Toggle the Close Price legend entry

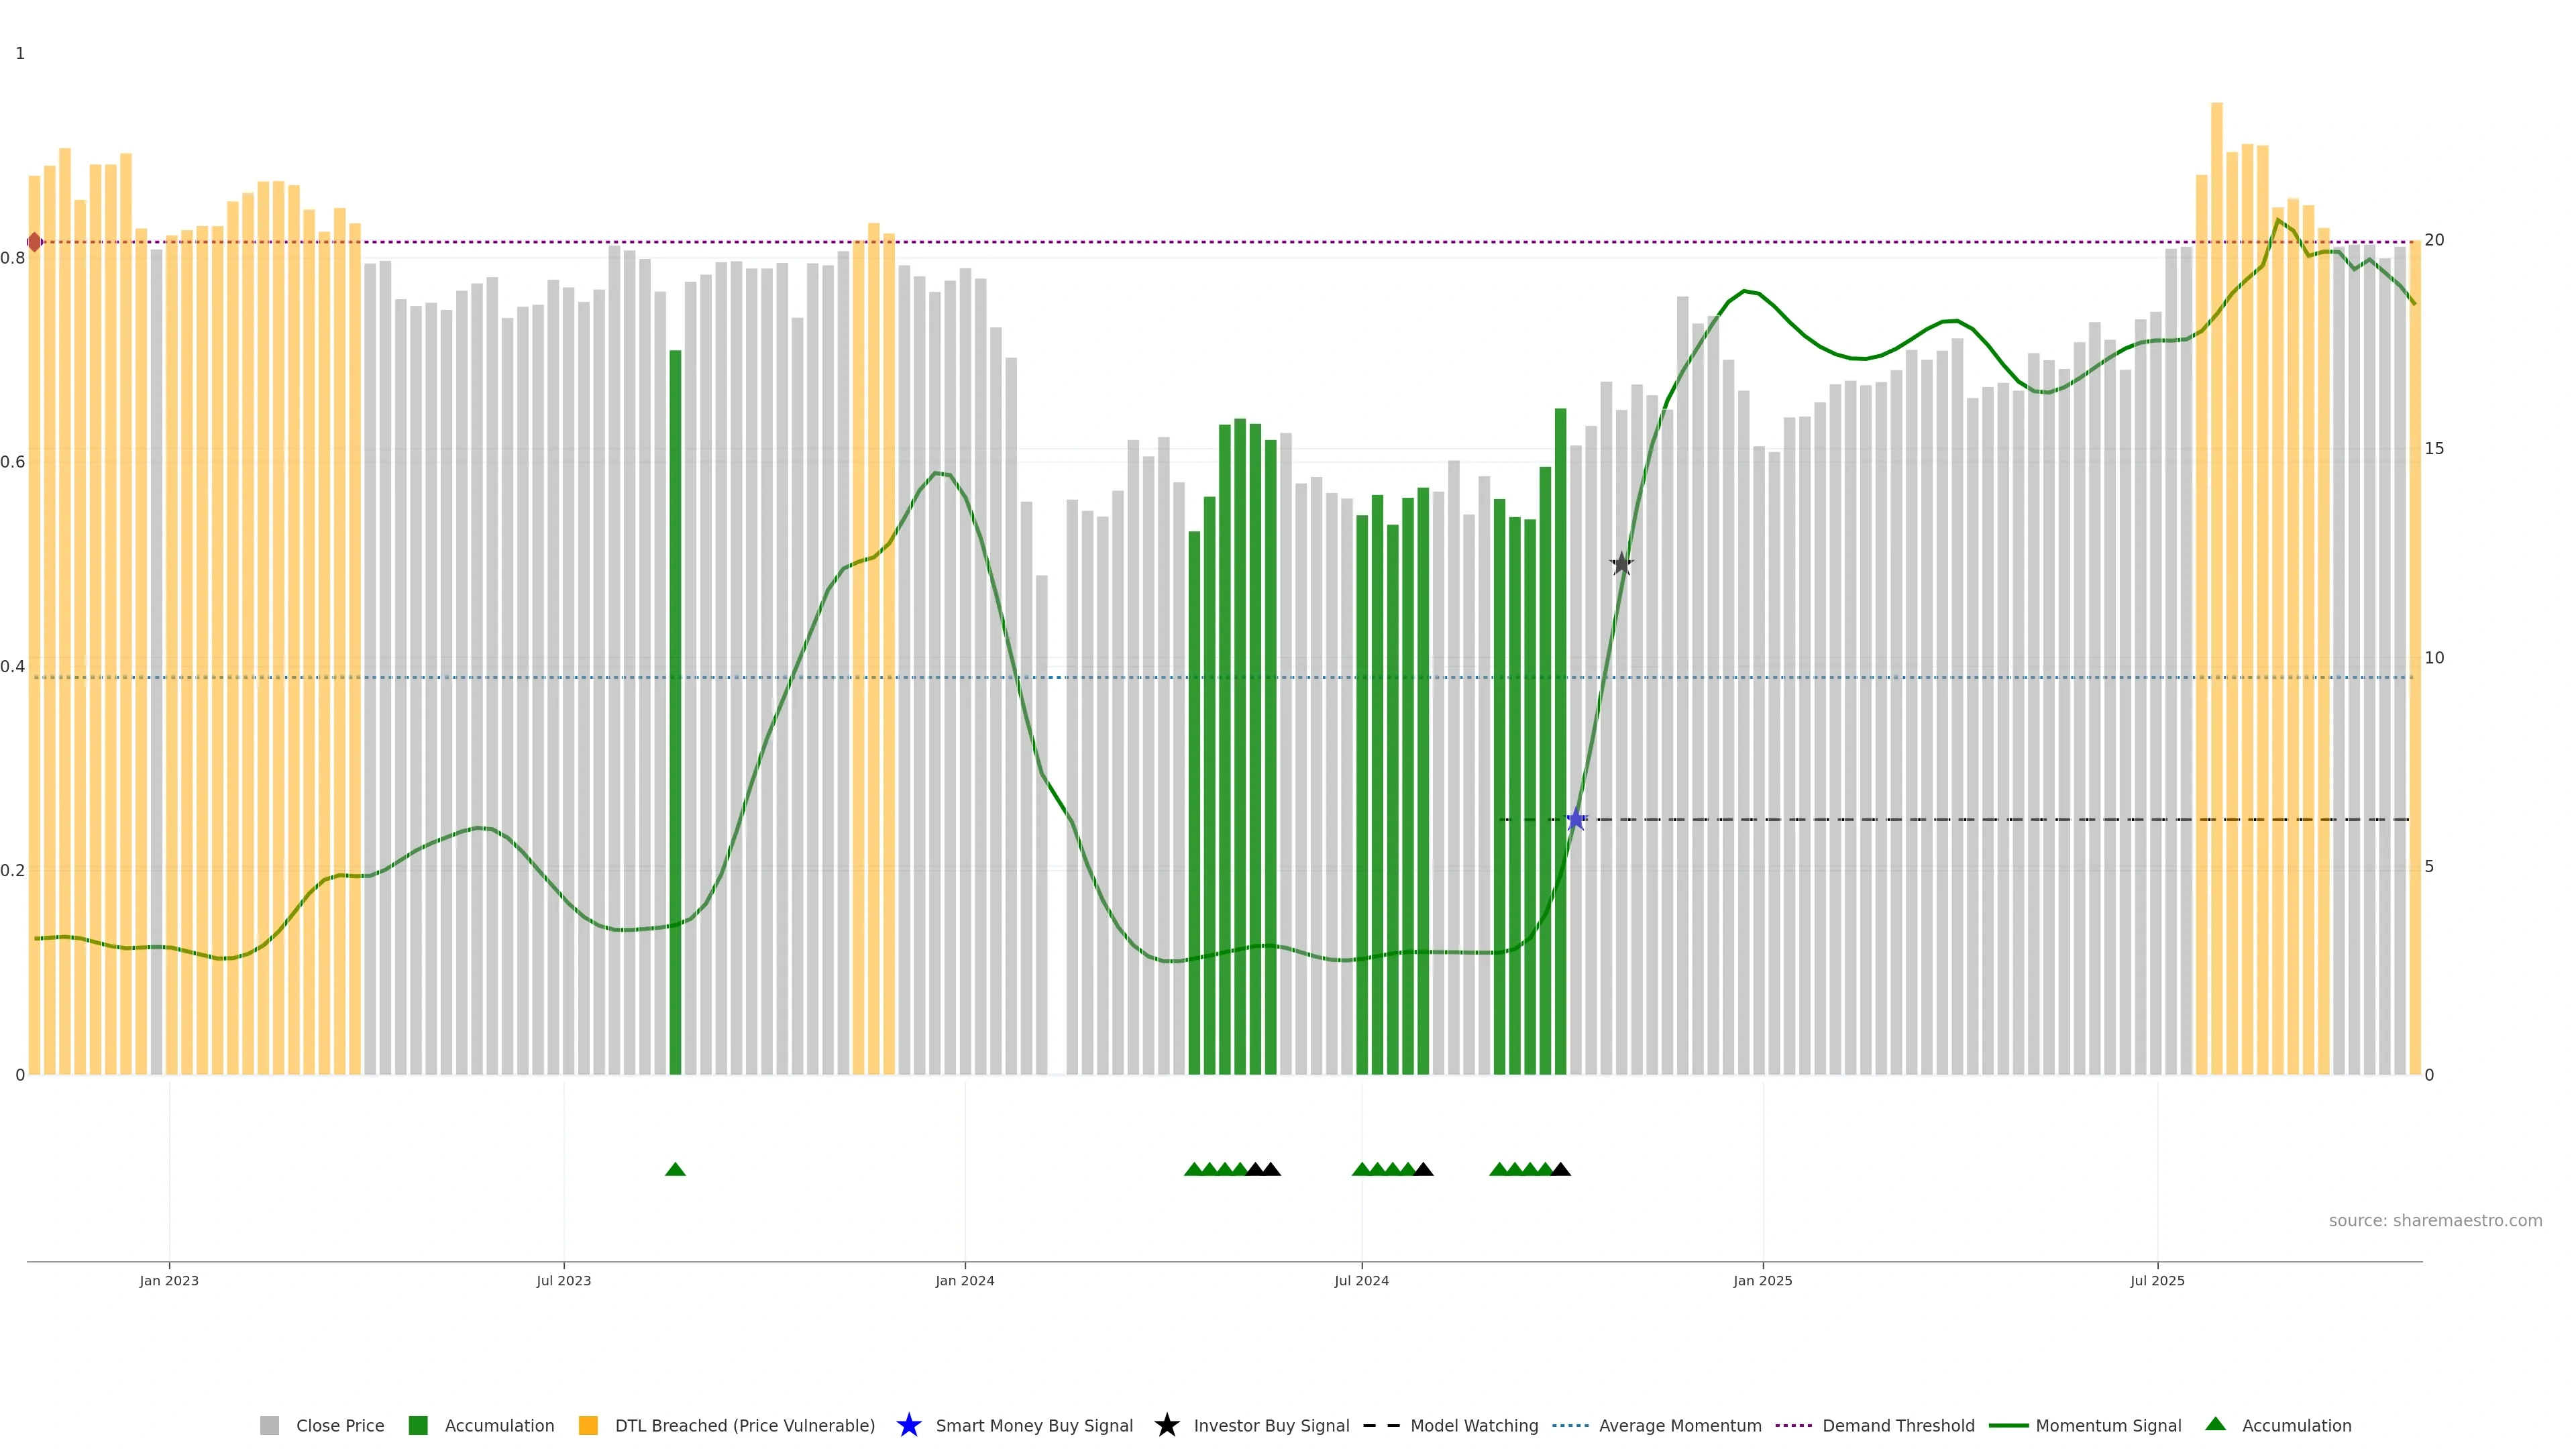click(339, 1425)
